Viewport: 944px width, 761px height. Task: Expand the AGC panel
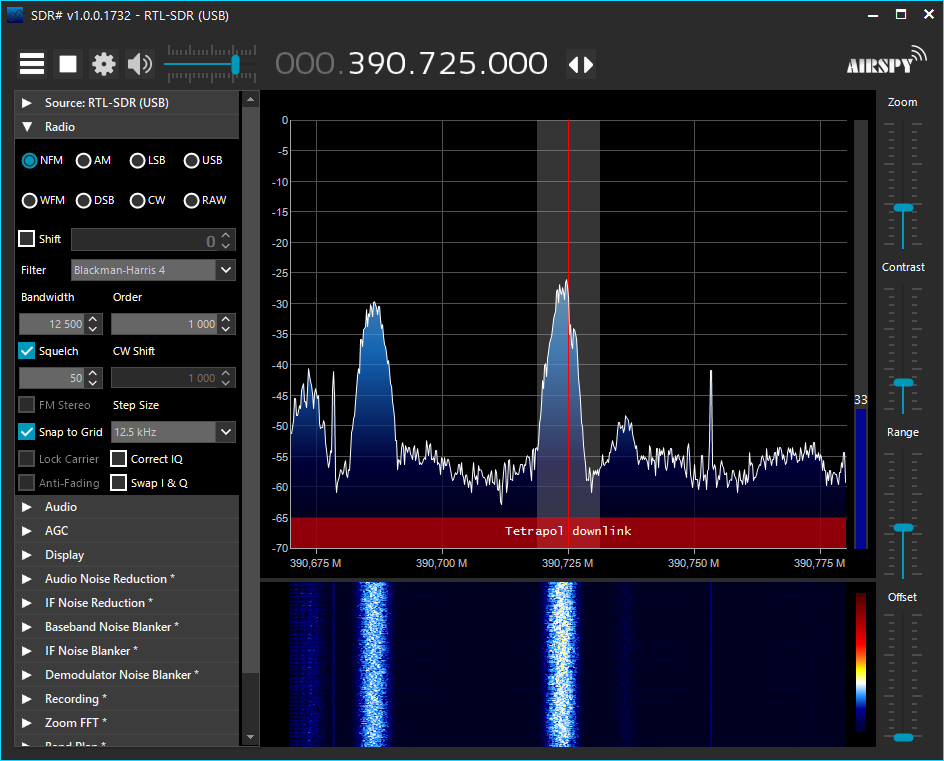click(127, 531)
